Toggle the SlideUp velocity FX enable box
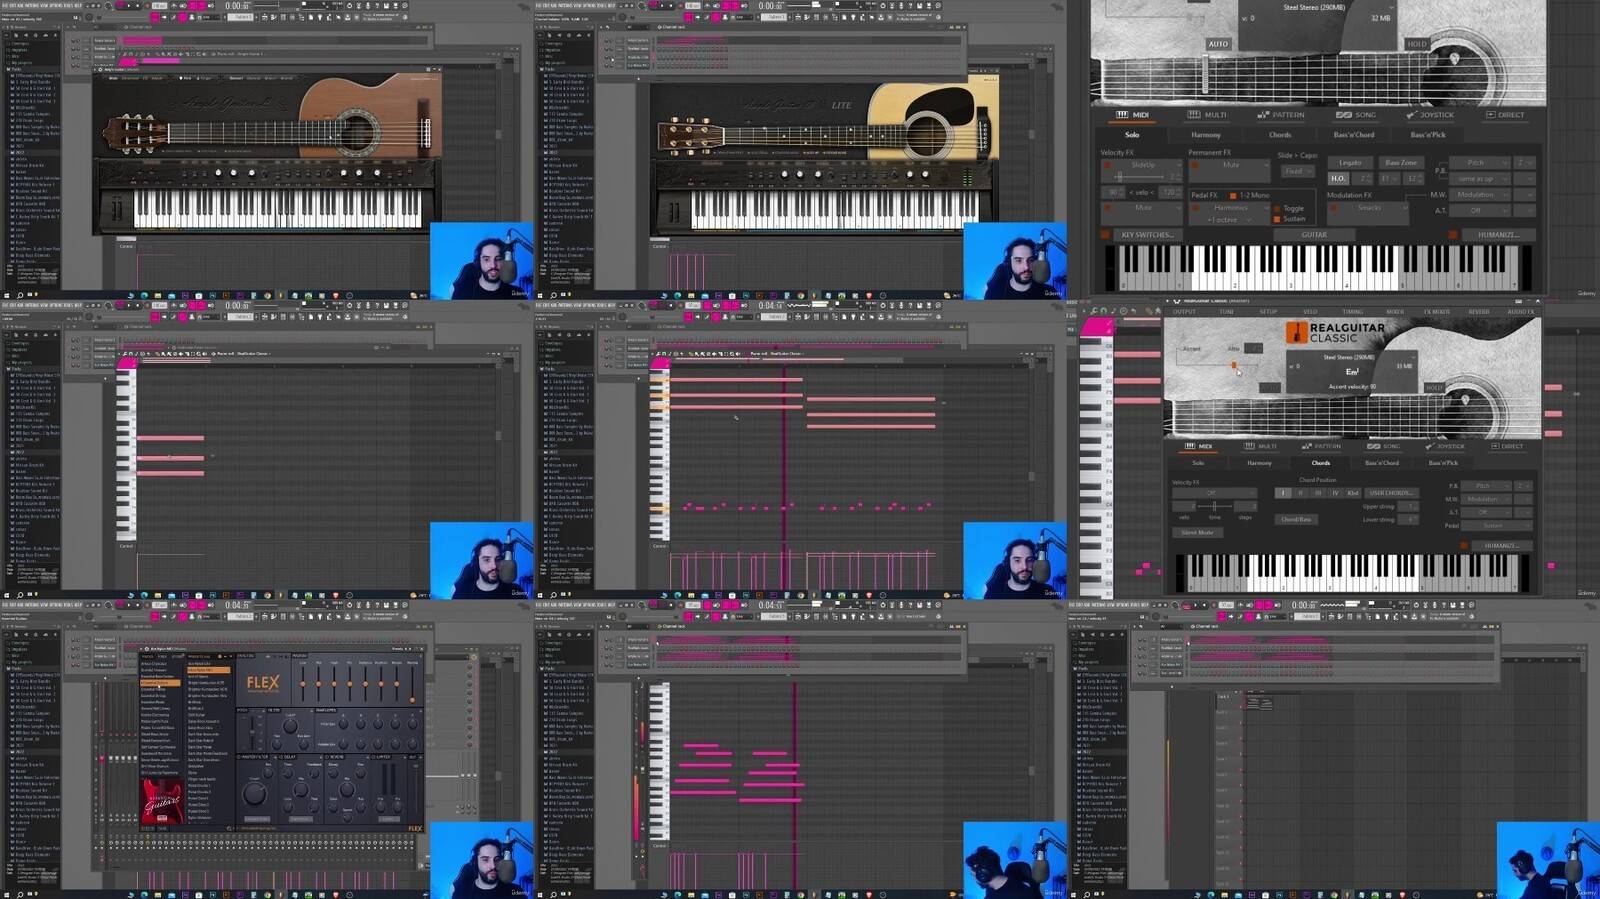 point(1108,165)
